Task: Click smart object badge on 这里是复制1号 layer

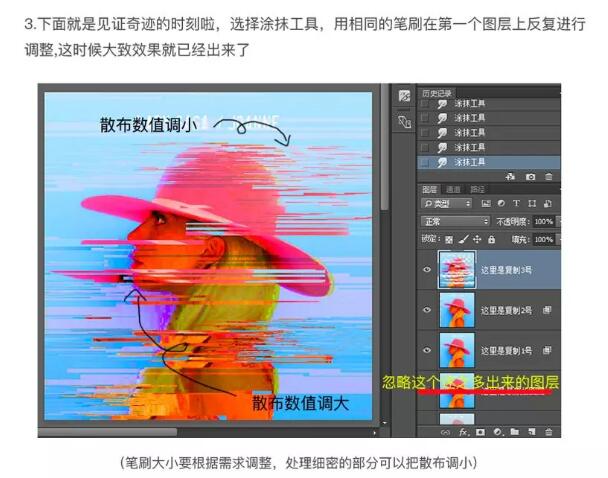Action: coord(547,351)
